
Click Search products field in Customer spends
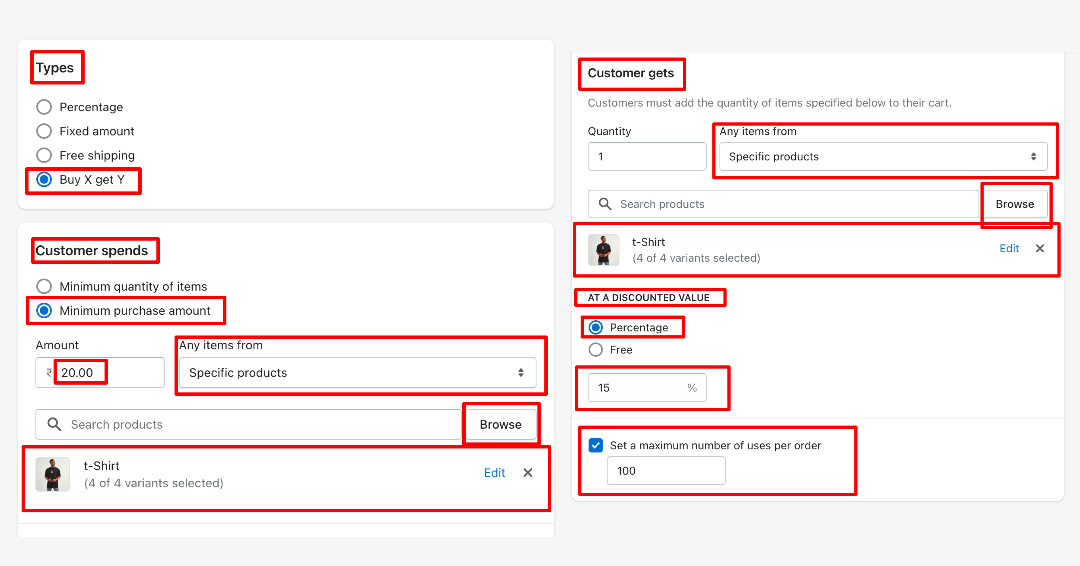[x=249, y=425]
